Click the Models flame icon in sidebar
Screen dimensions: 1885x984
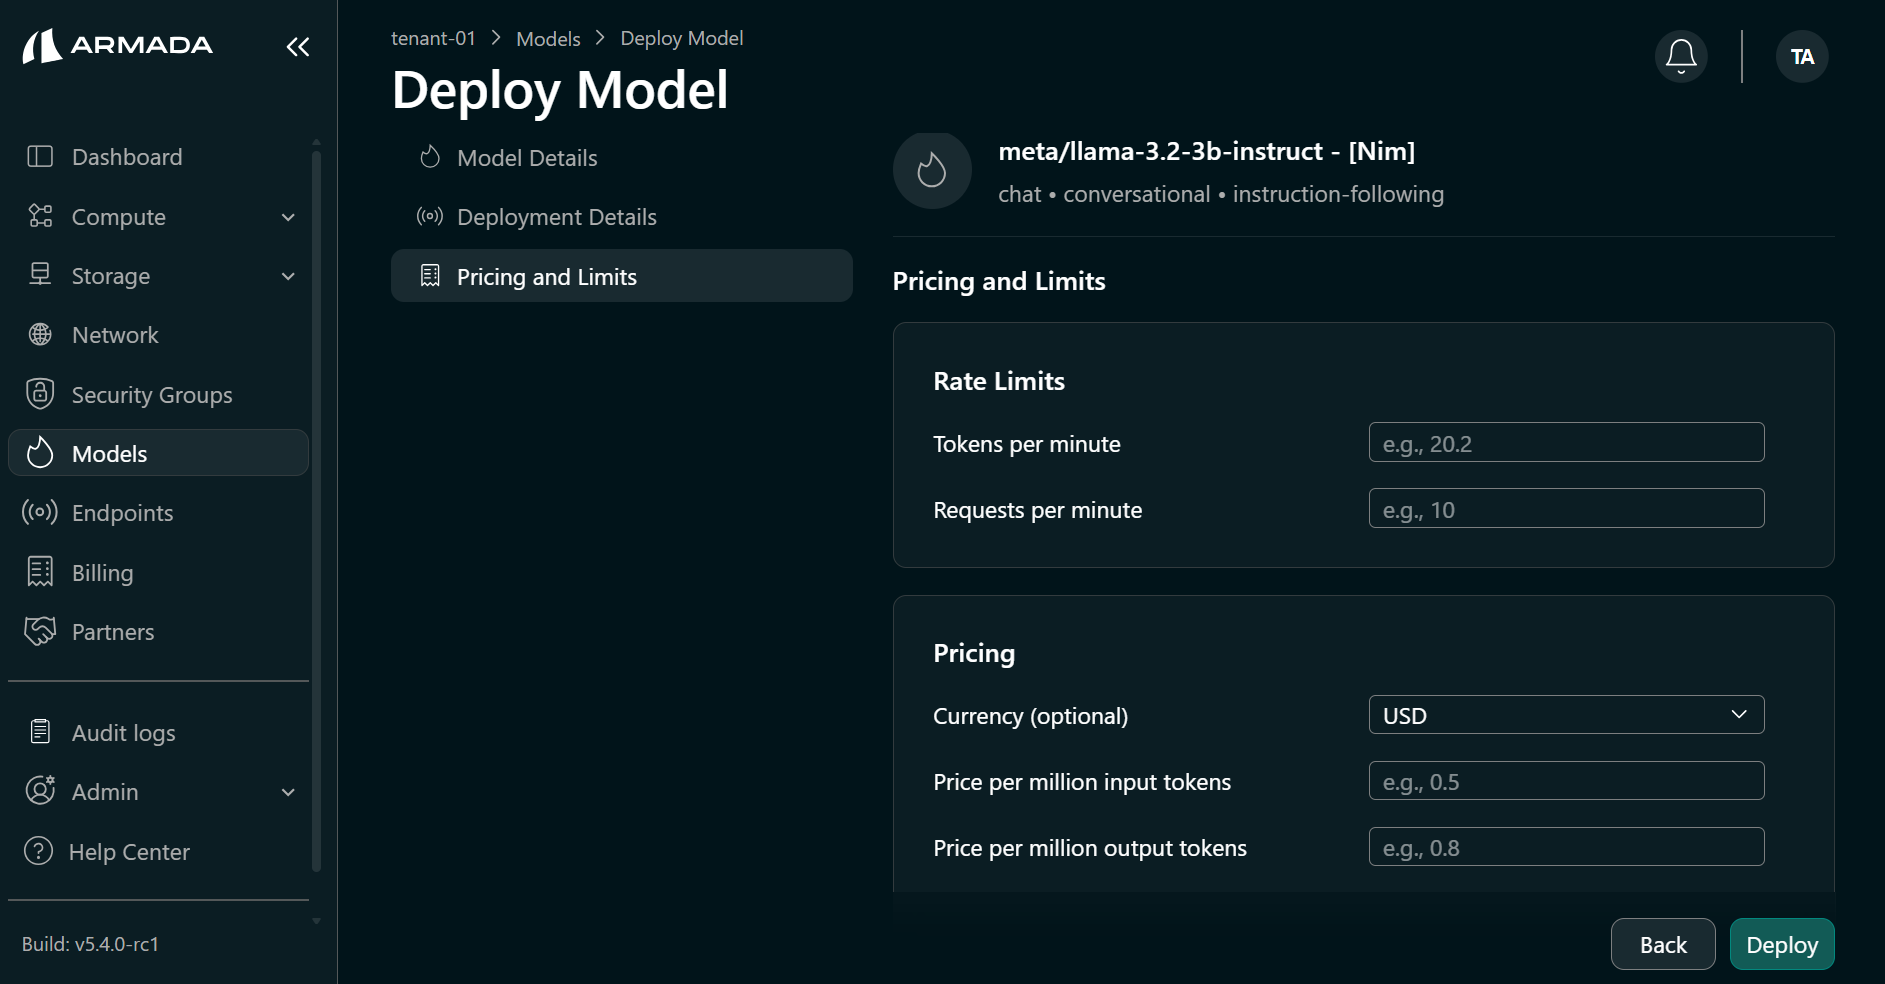pos(40,453)
